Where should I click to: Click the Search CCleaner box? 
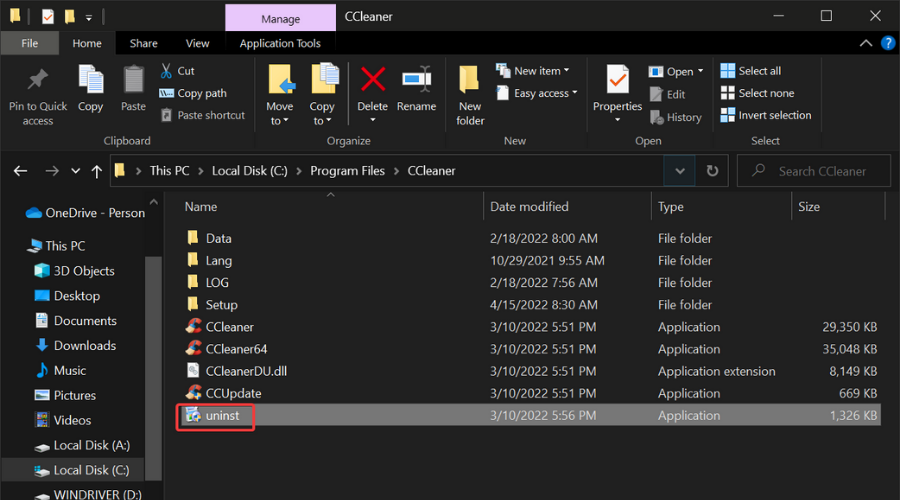pos(814,170)
